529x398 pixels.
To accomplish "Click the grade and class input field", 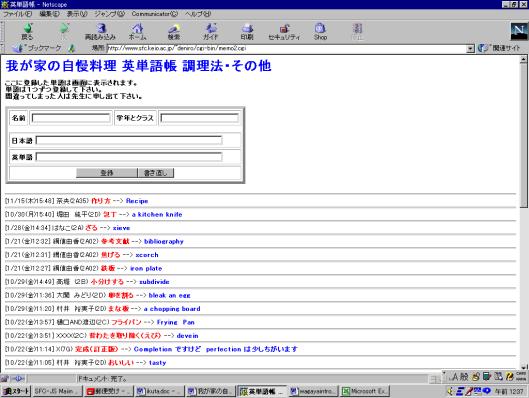I will (199, 118).
